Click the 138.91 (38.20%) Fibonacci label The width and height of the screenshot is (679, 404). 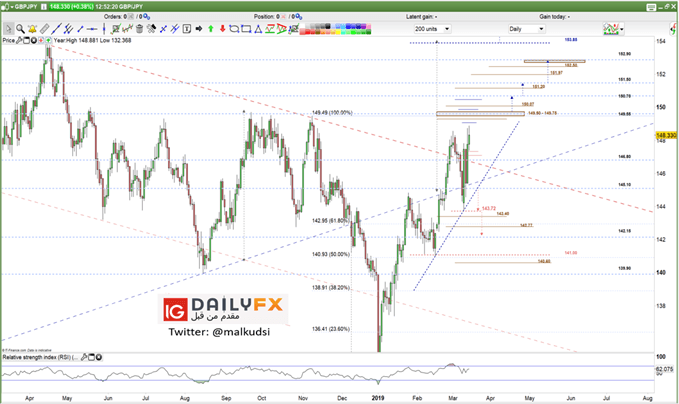point(331,288)
